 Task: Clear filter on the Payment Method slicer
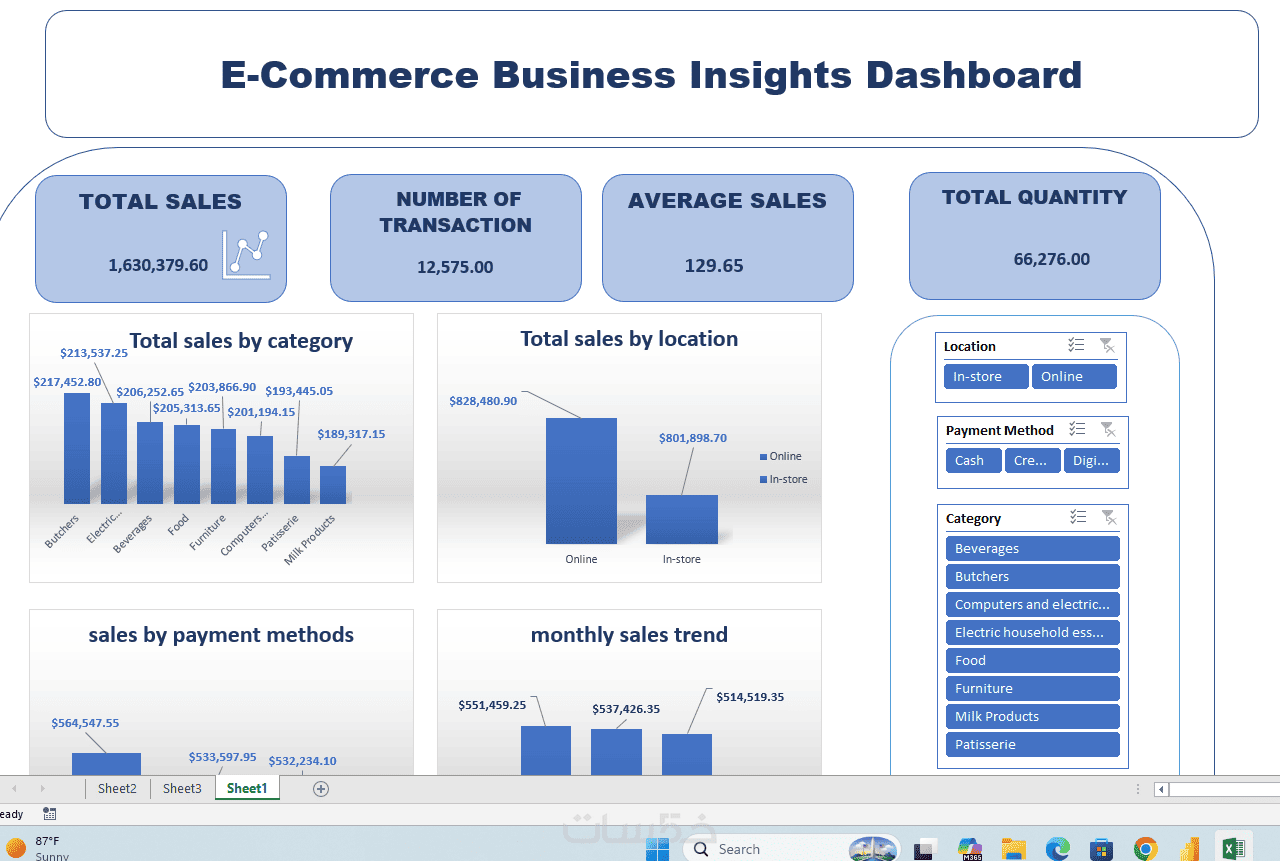click(1108, 429)
